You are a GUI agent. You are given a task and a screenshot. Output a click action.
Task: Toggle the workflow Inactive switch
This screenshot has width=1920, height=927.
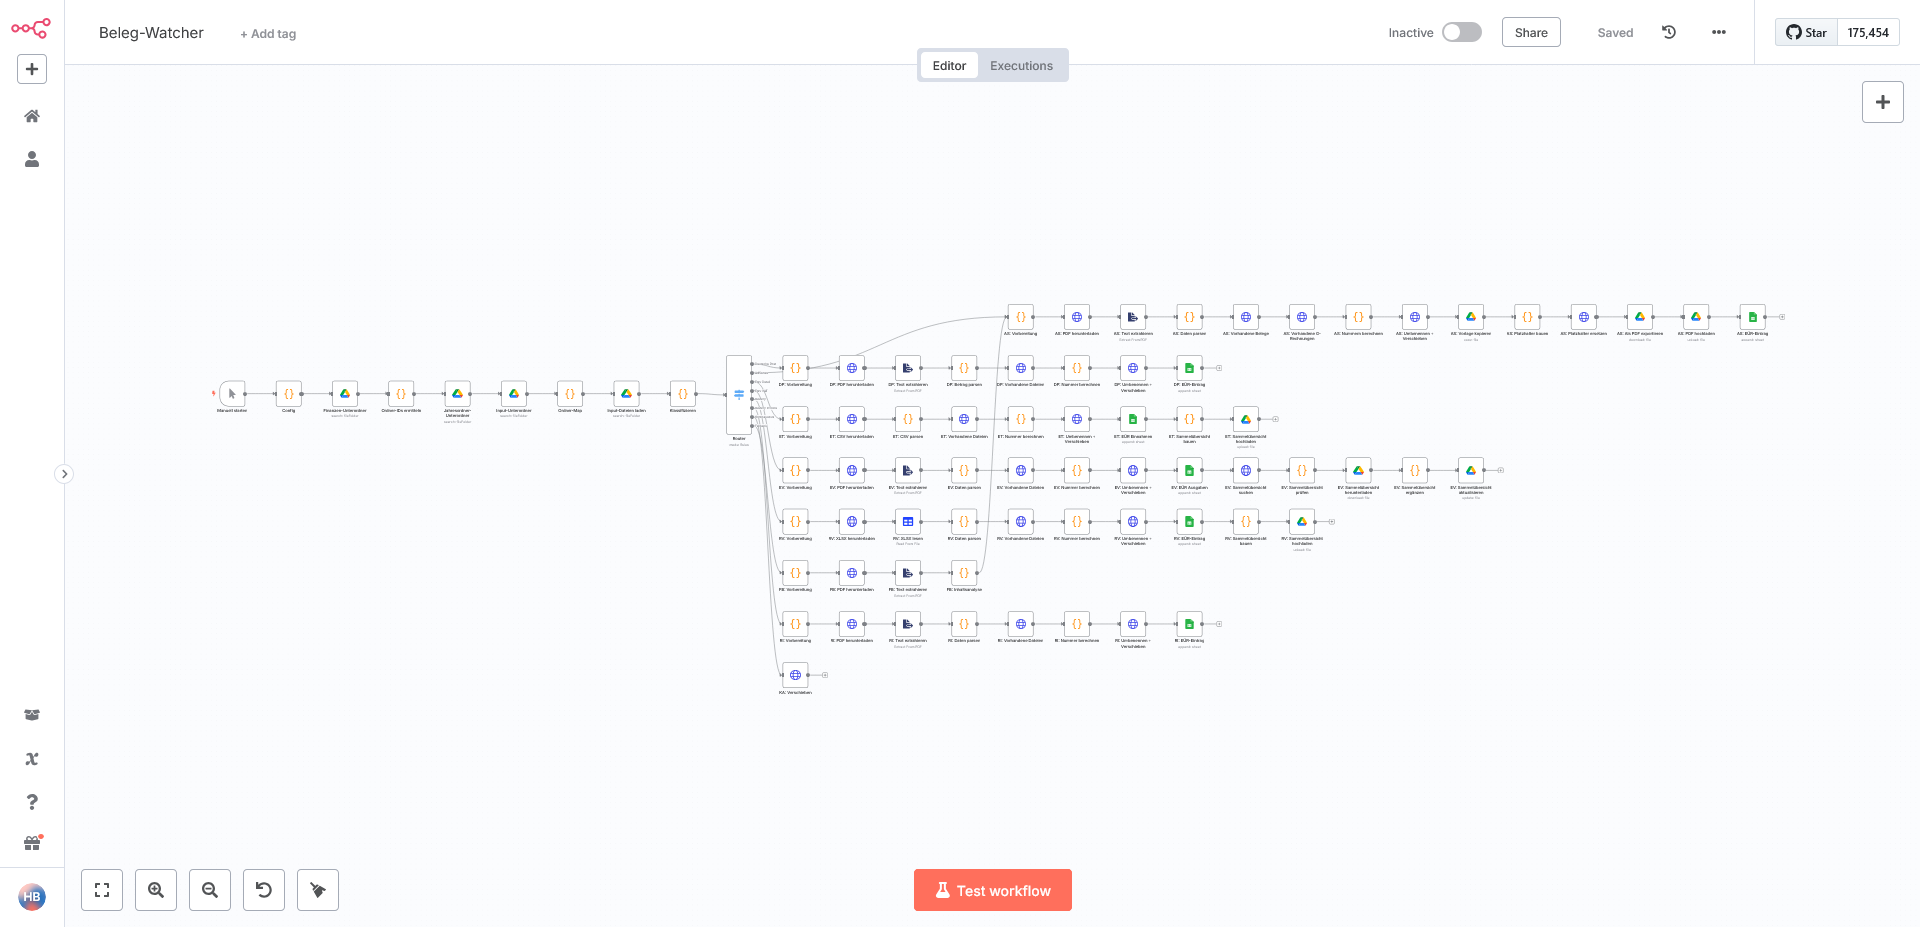(1461, 32)
